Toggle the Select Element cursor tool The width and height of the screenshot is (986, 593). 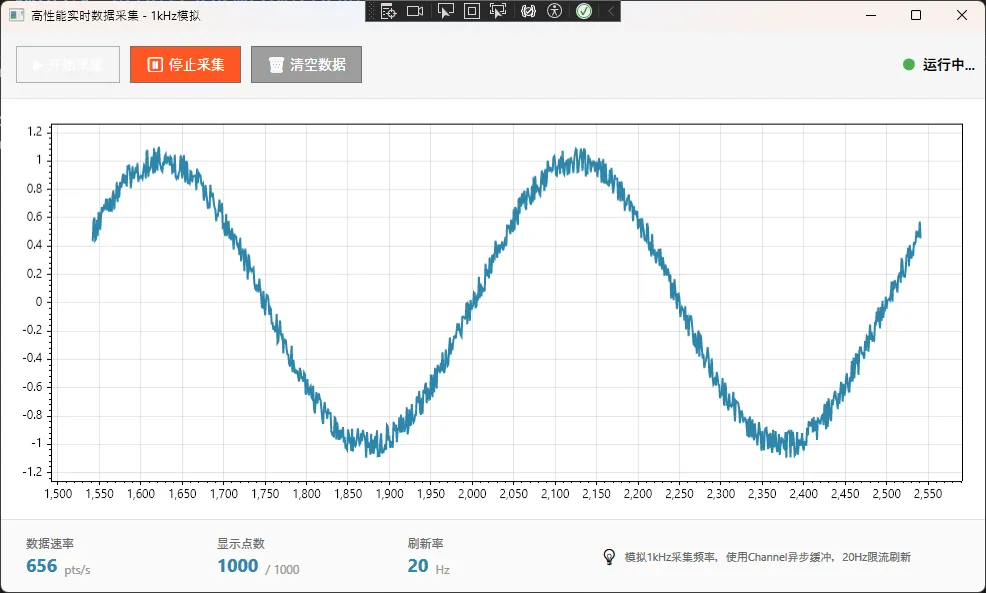tap(446, 11)
